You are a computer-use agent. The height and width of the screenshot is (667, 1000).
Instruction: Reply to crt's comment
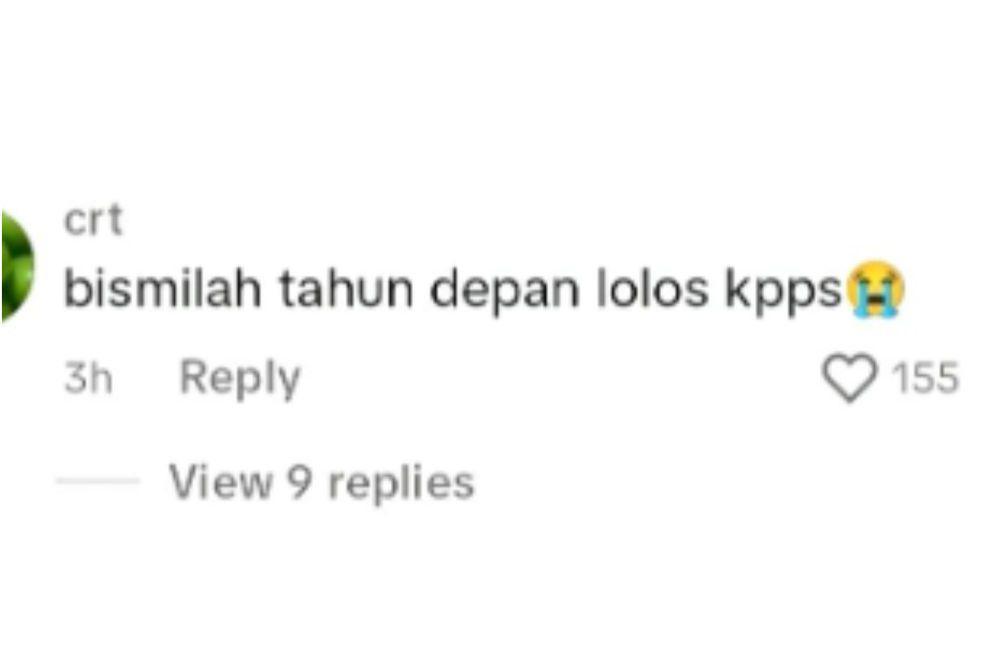pyautogui.click(x=240, y=379)
